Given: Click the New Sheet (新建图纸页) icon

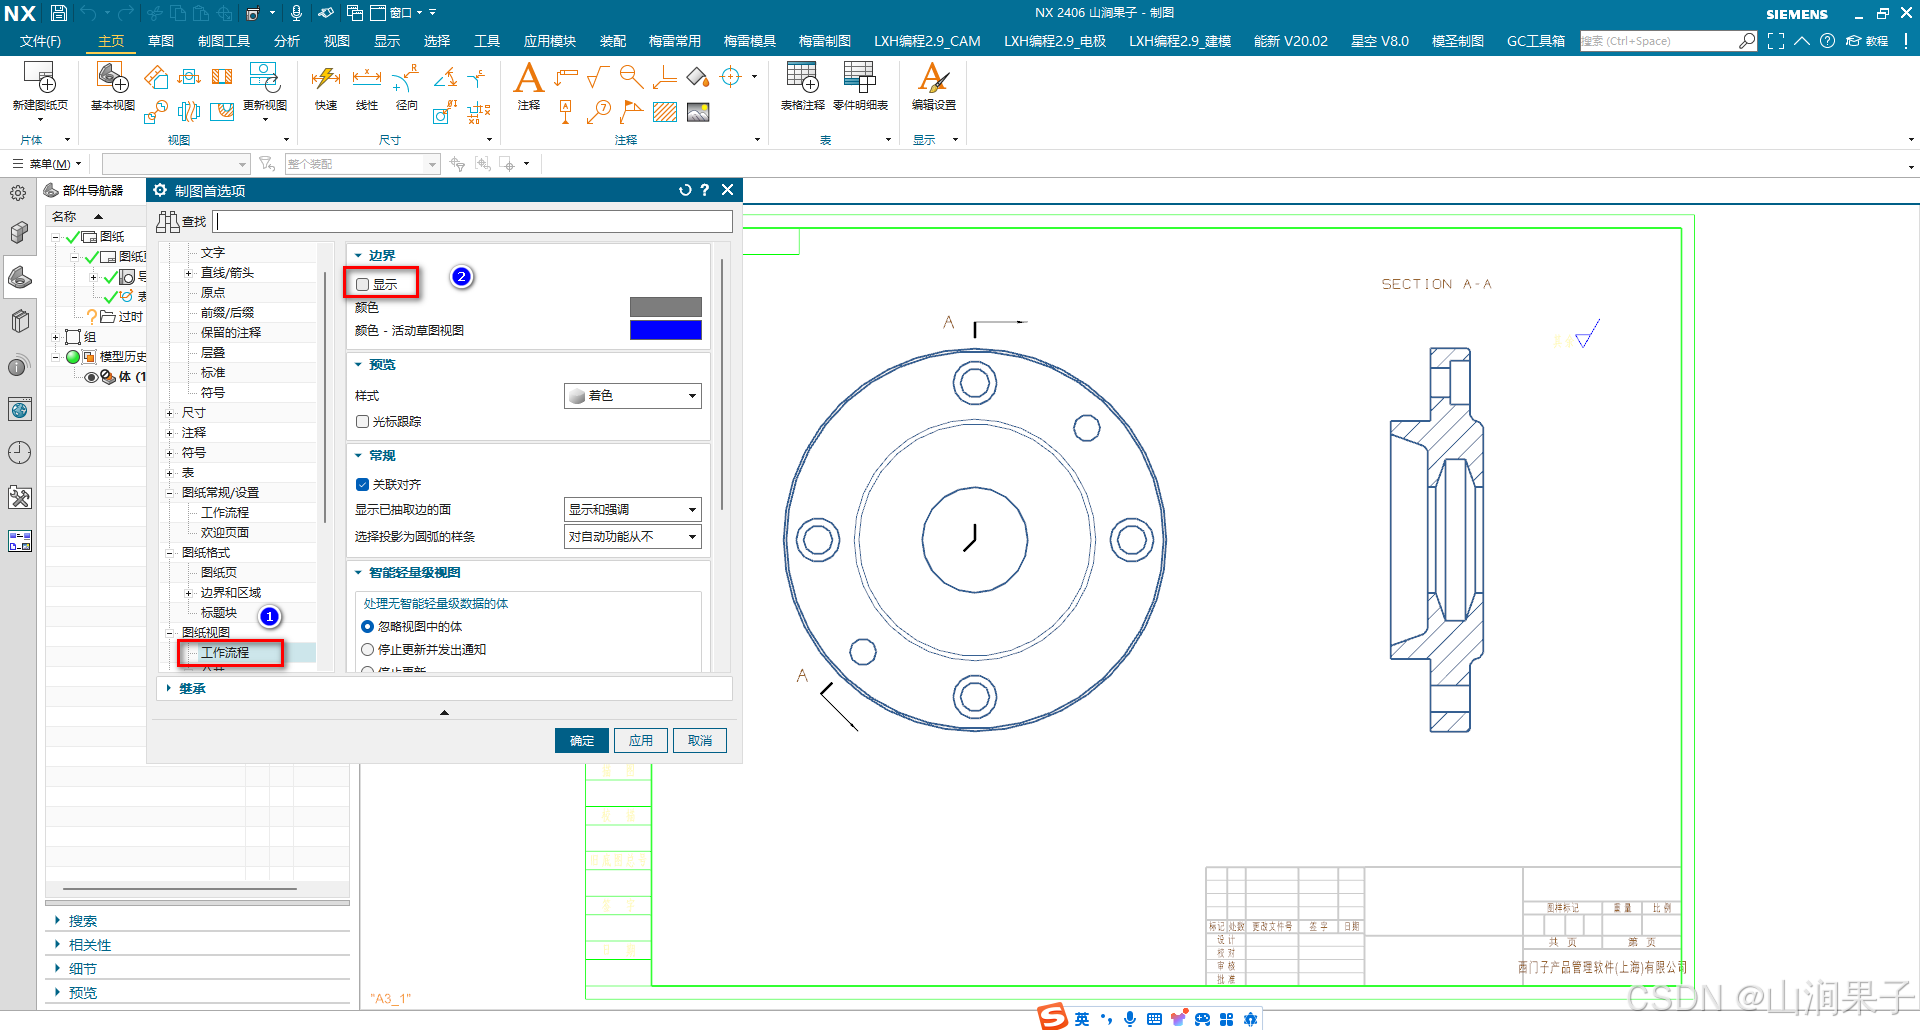Looking at the screenshot, I should pyautogui.click(x=40, y=78).
